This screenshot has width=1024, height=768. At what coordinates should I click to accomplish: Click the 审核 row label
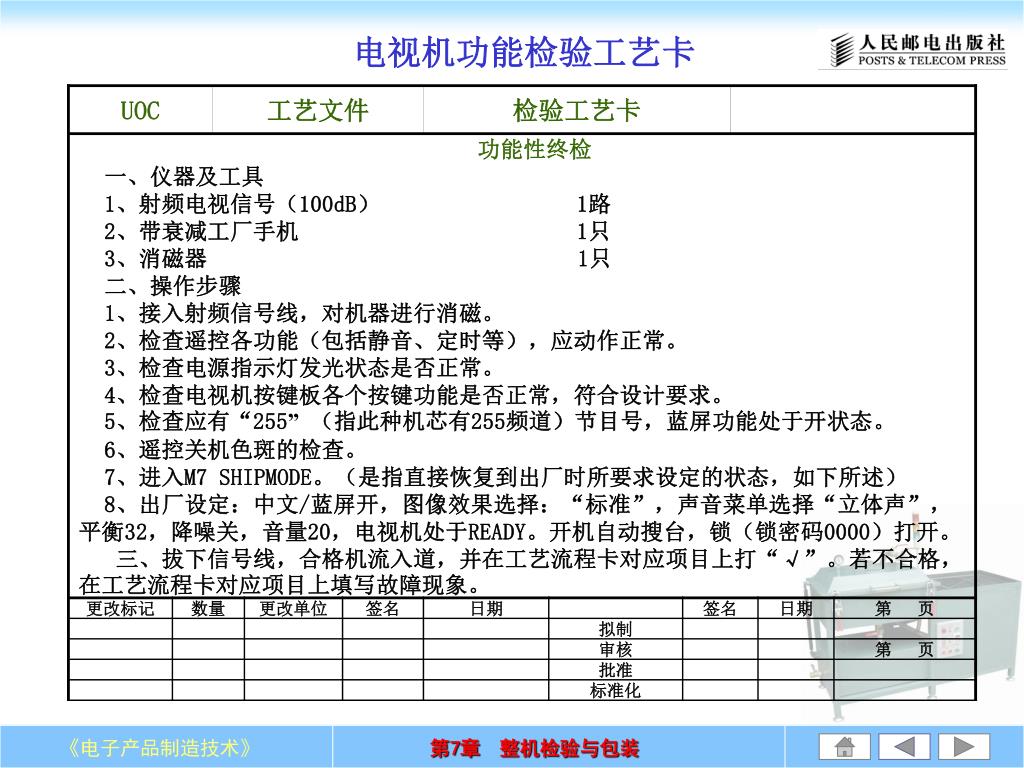pos(615,650)
